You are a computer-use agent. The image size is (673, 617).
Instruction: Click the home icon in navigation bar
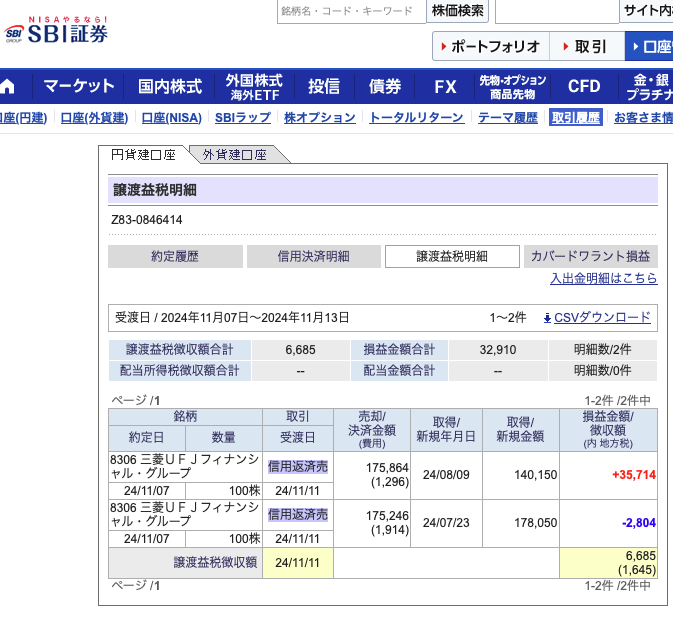[8, 86]
